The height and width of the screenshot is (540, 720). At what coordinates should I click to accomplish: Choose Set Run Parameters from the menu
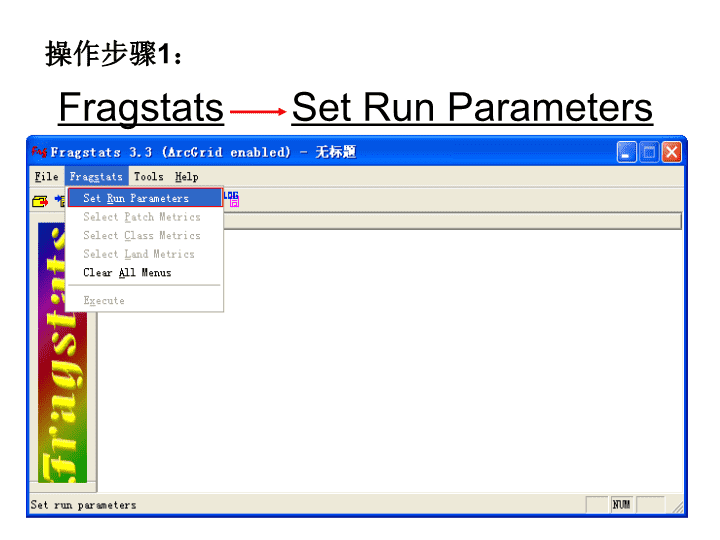coord(145,198)
